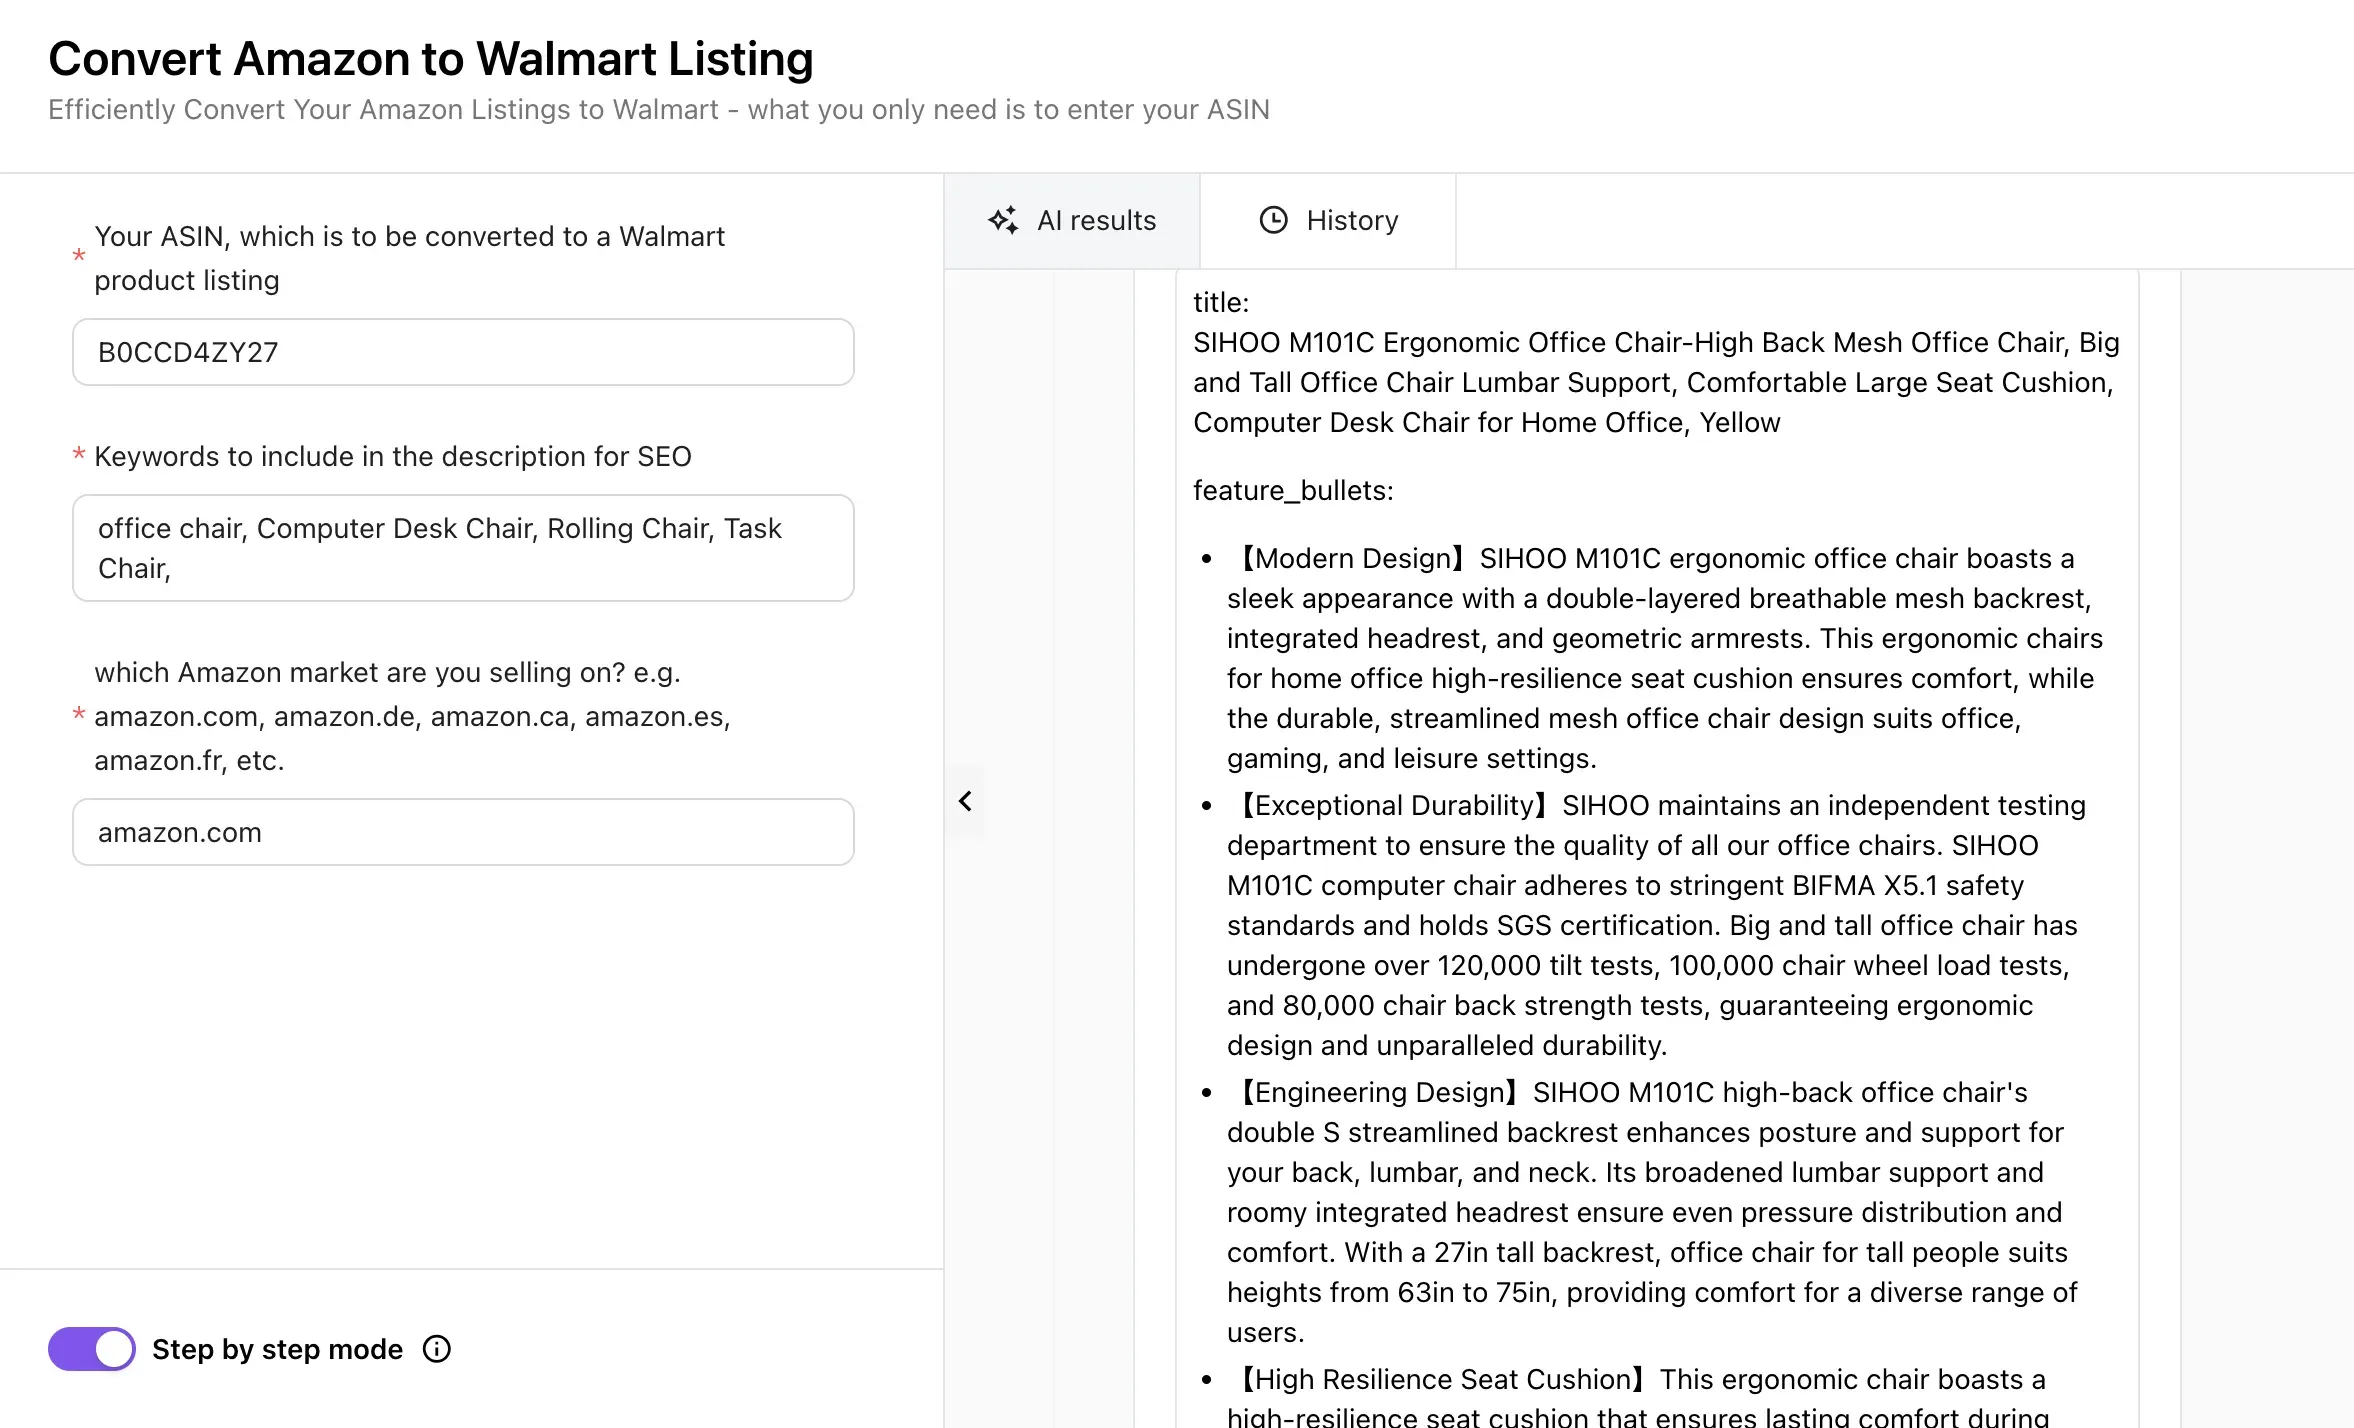Click the clock icon on the History tab
The height and width of the screenshot is (1428, 2354).
pyautogui.click(x=1273, y=220)
